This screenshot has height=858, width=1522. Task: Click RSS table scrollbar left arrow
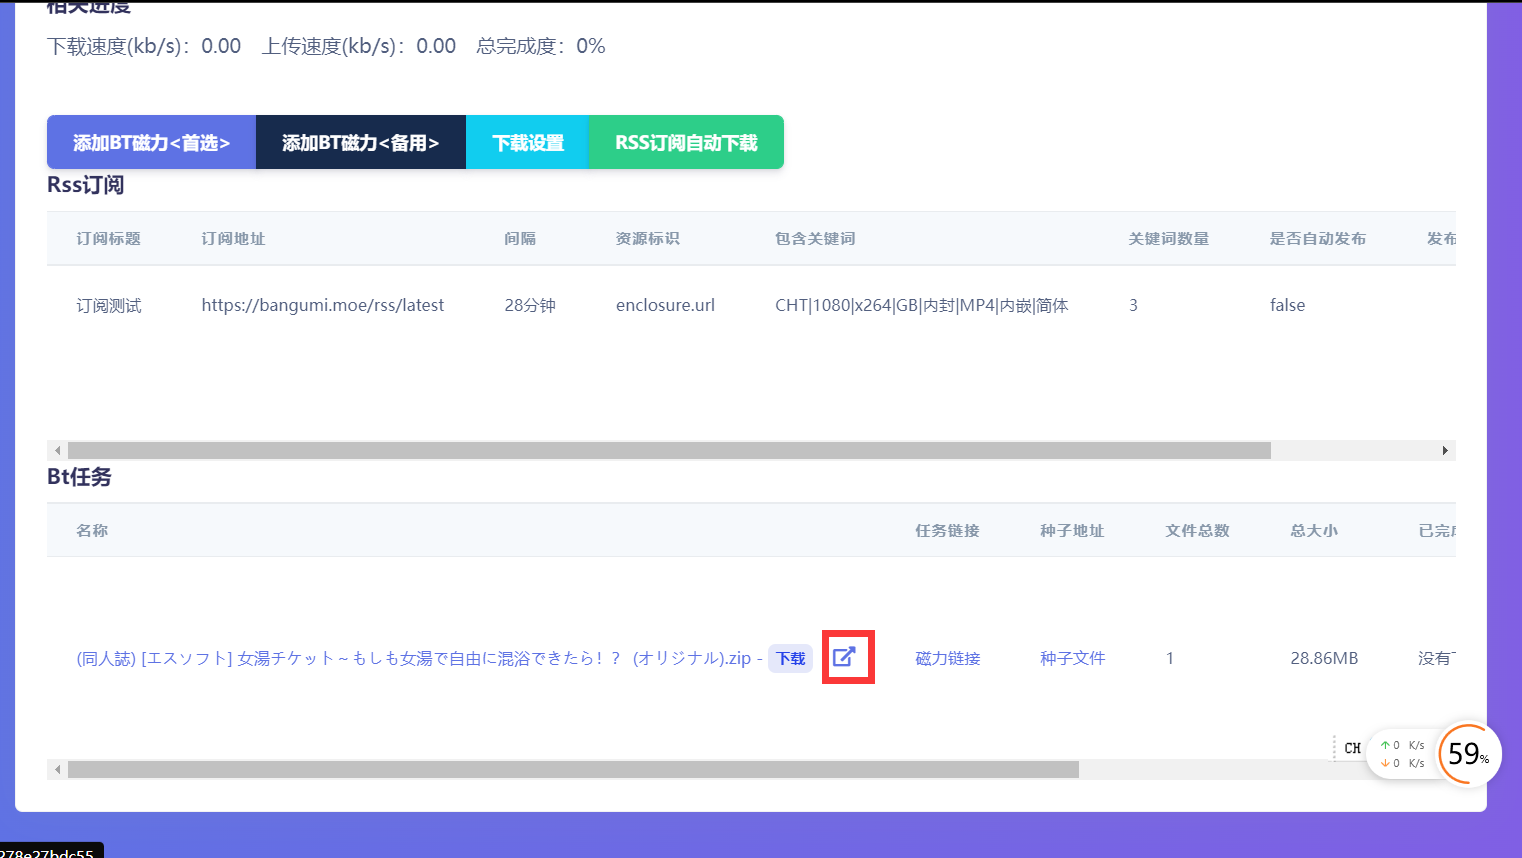pos(57,451)
